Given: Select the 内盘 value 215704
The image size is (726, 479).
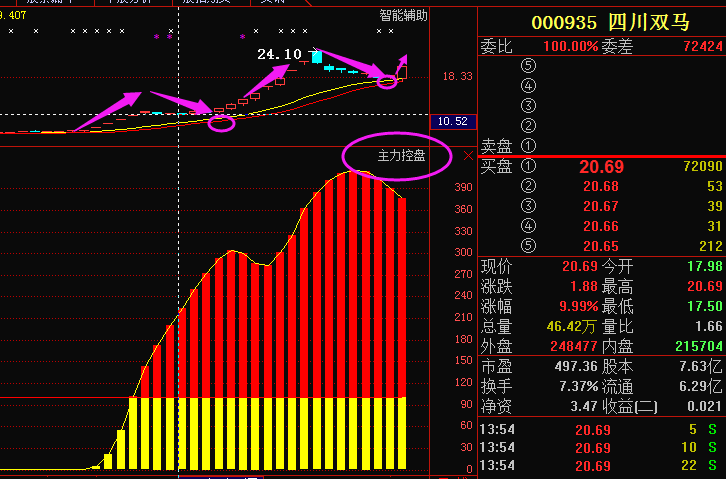Looking at the screenshot, I should (699, 346).
